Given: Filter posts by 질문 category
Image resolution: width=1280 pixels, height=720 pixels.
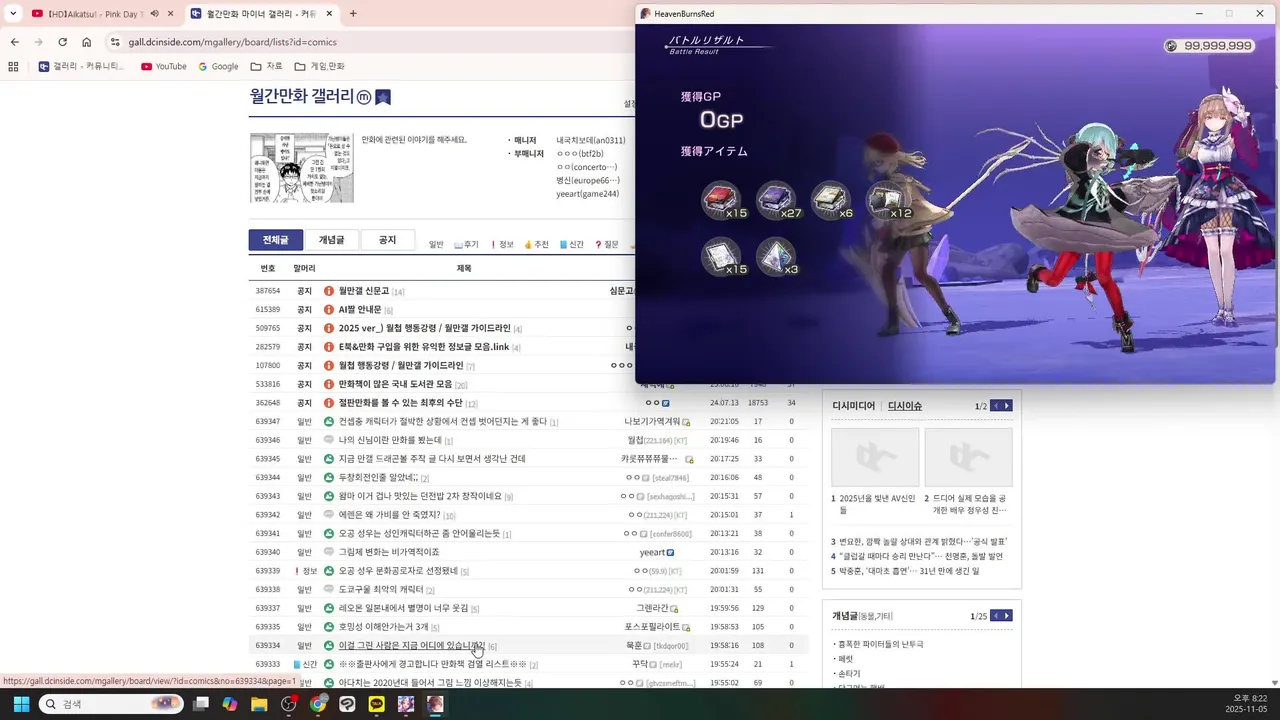Looking at the screenshot, I should click(607, 244).
